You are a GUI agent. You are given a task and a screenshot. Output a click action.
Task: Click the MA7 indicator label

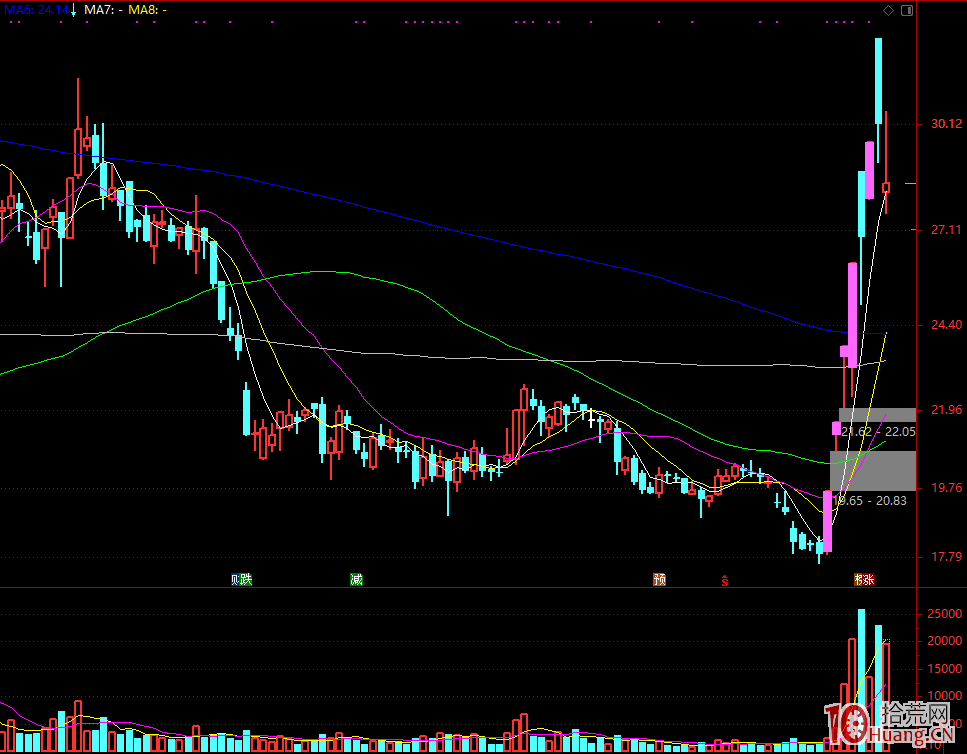point(103,10)
